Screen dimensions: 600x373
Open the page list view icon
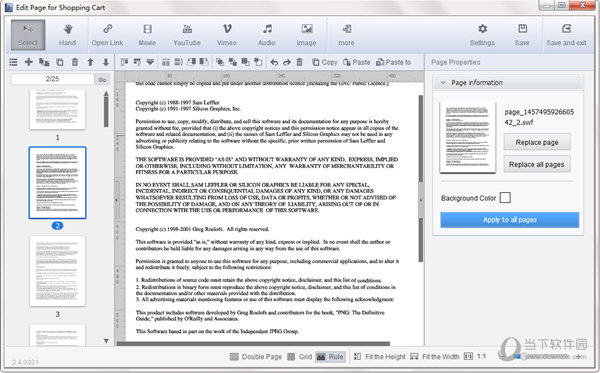click(13, 62)
